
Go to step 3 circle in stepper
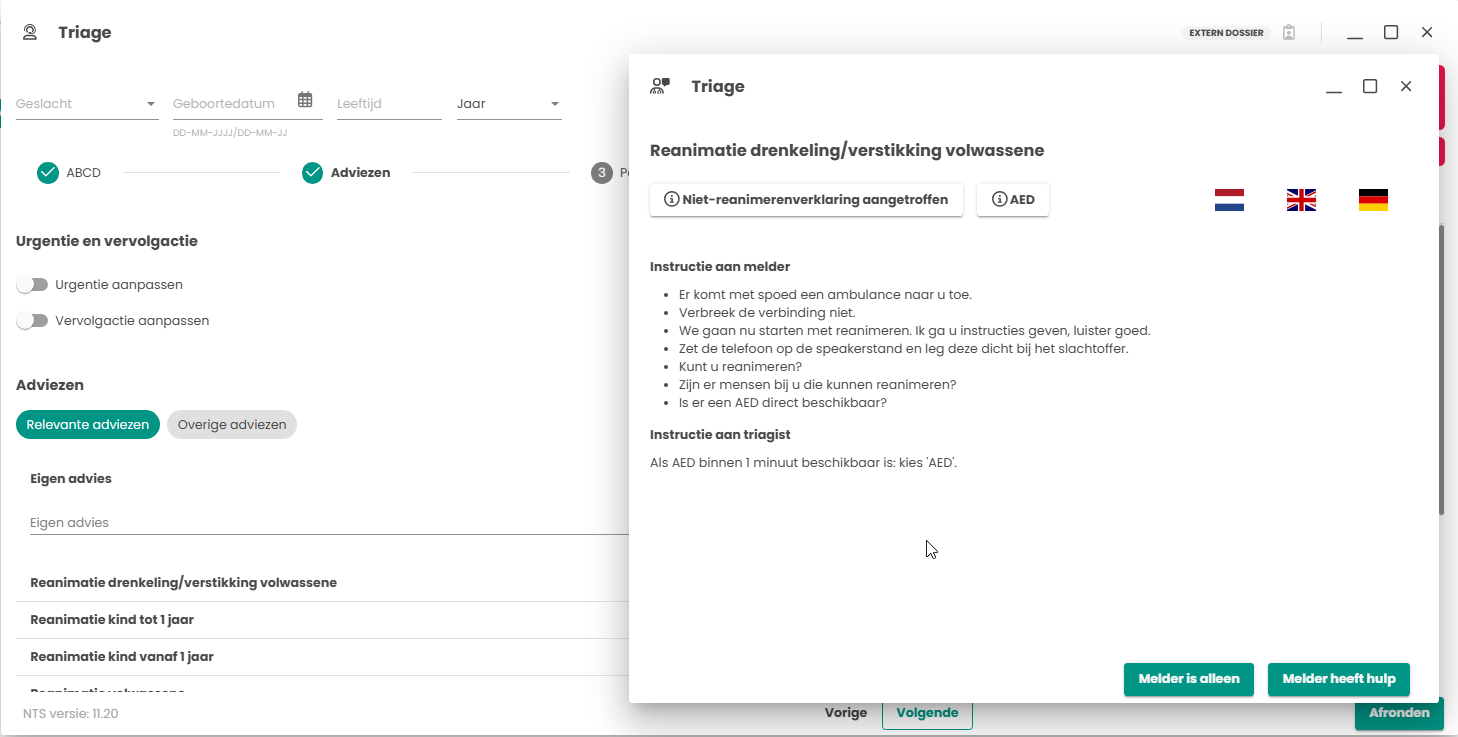point(601,173)
